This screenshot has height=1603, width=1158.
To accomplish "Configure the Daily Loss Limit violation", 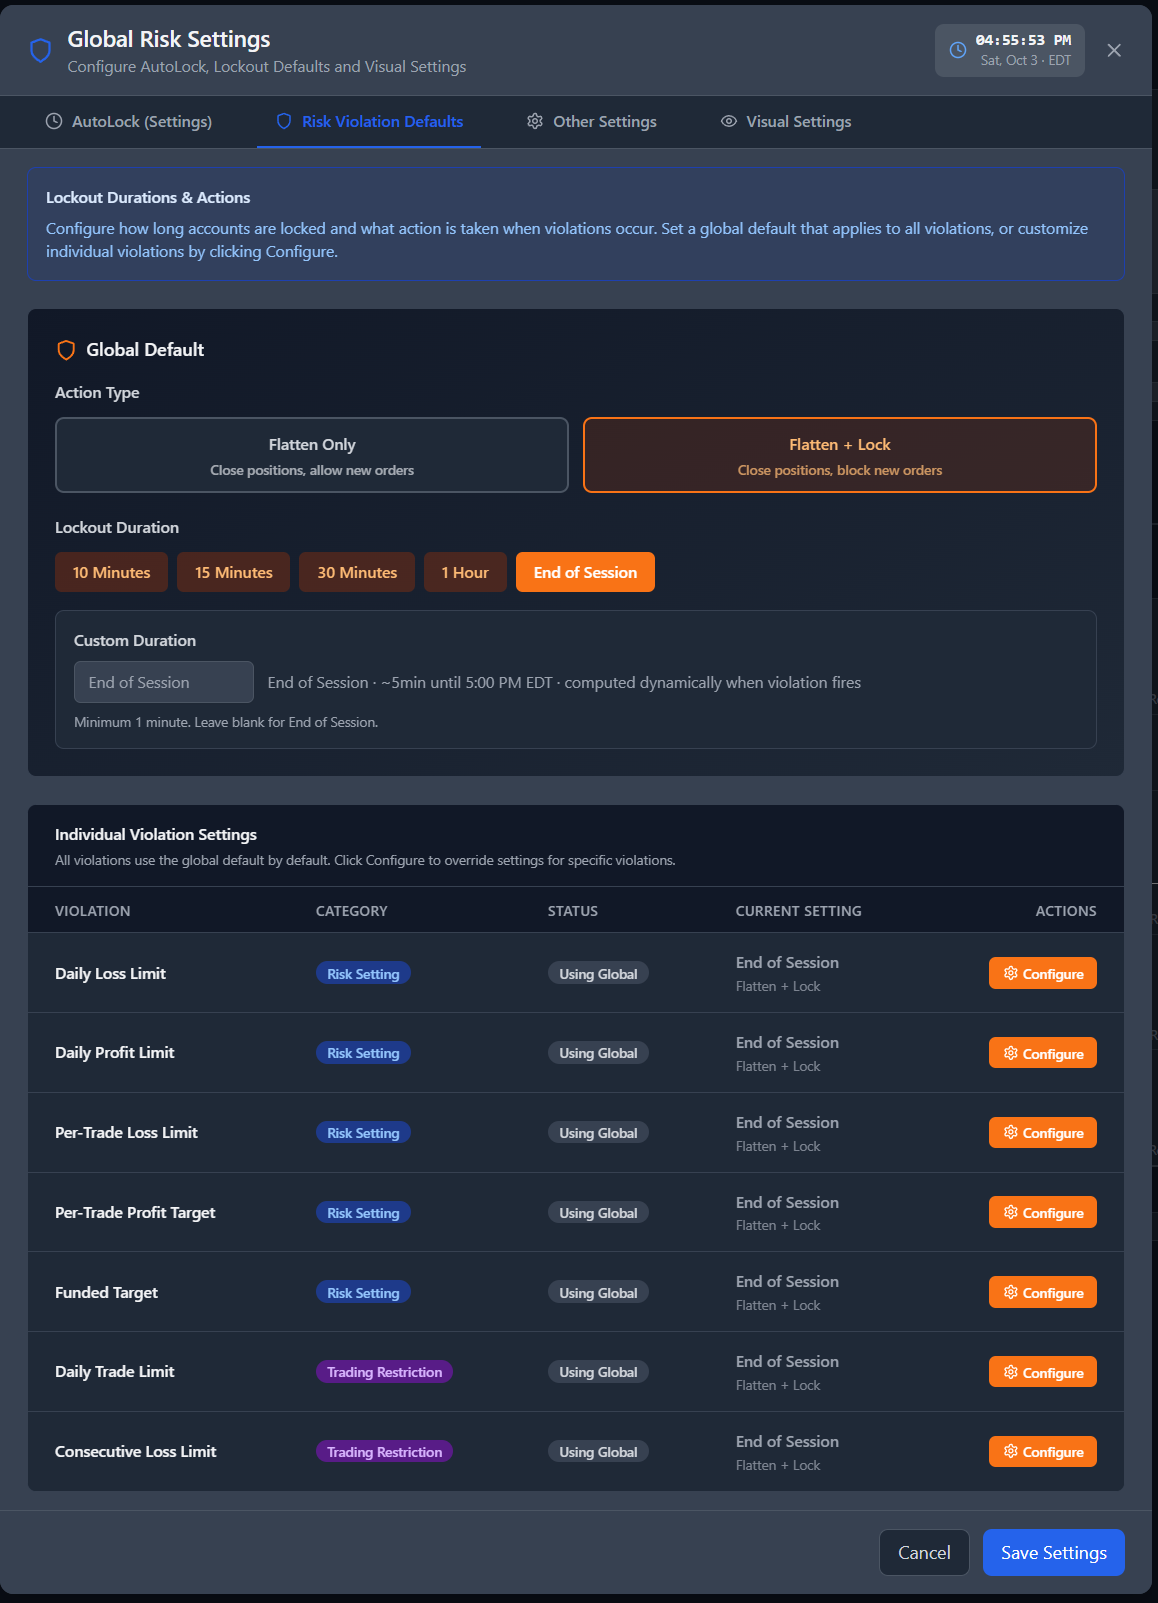I will pos(1043,973).
